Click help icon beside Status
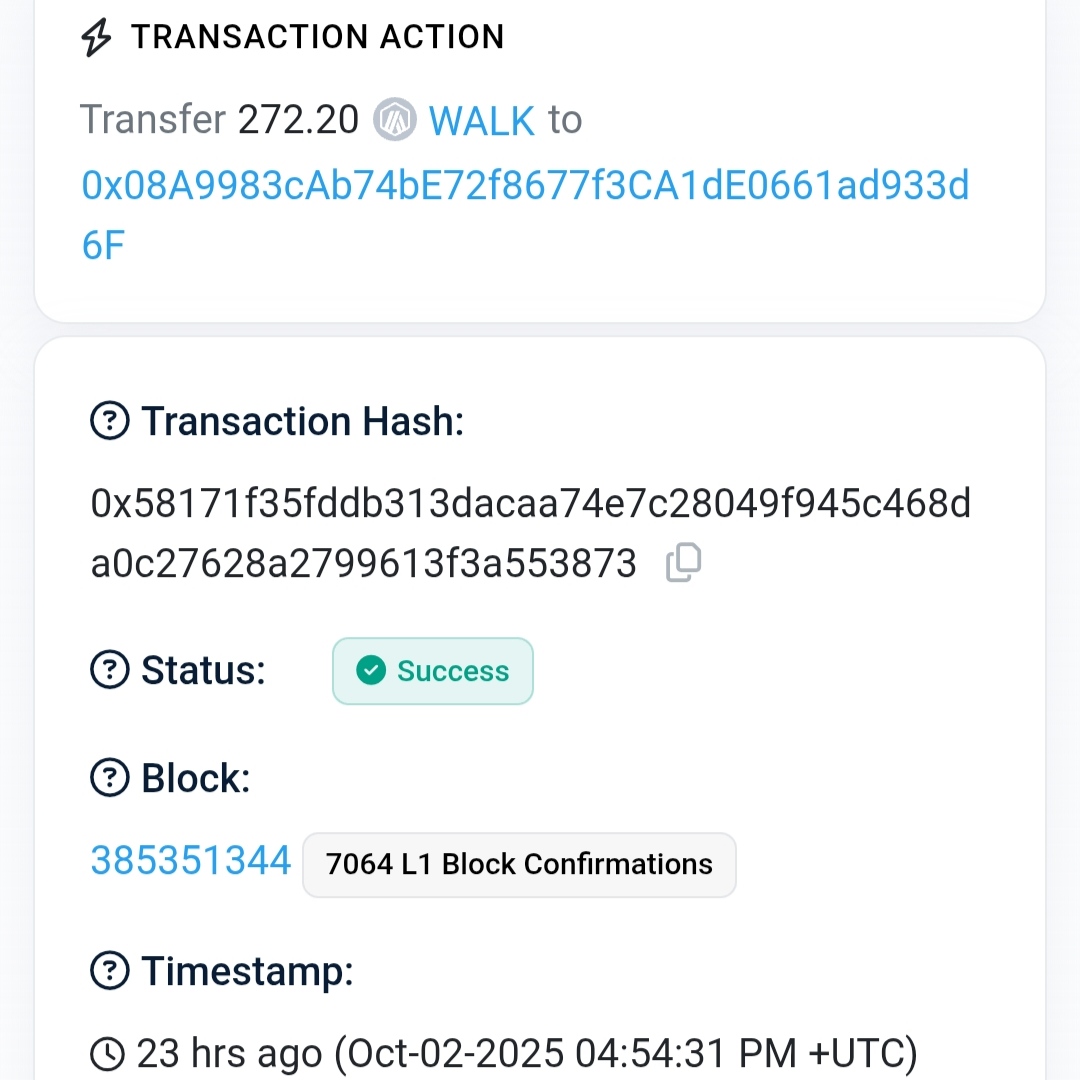Screen dimensions: 1080x1080 pos(109,670)
